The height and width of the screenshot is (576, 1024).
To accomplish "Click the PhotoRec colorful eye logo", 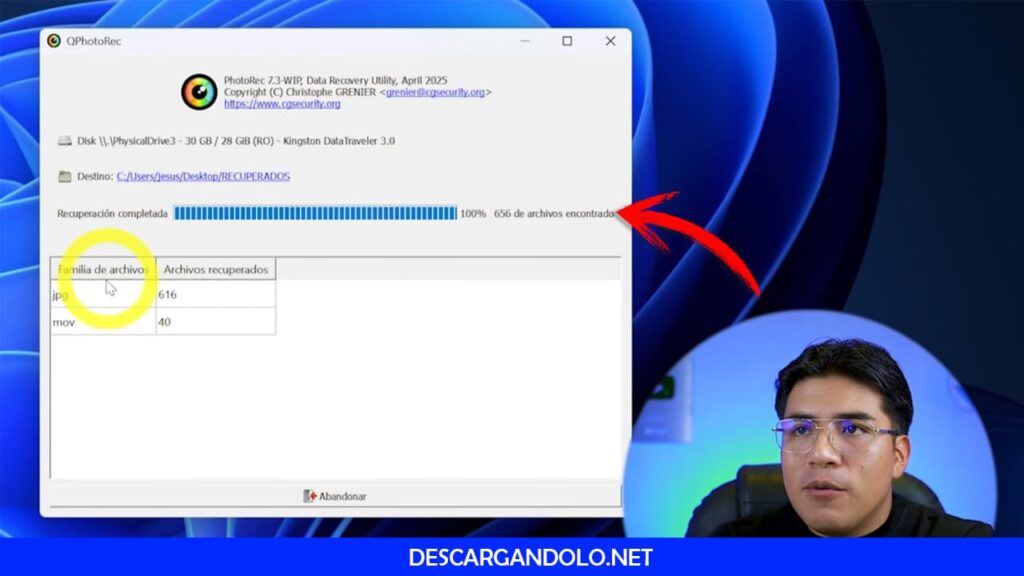I will pos(199,92).
